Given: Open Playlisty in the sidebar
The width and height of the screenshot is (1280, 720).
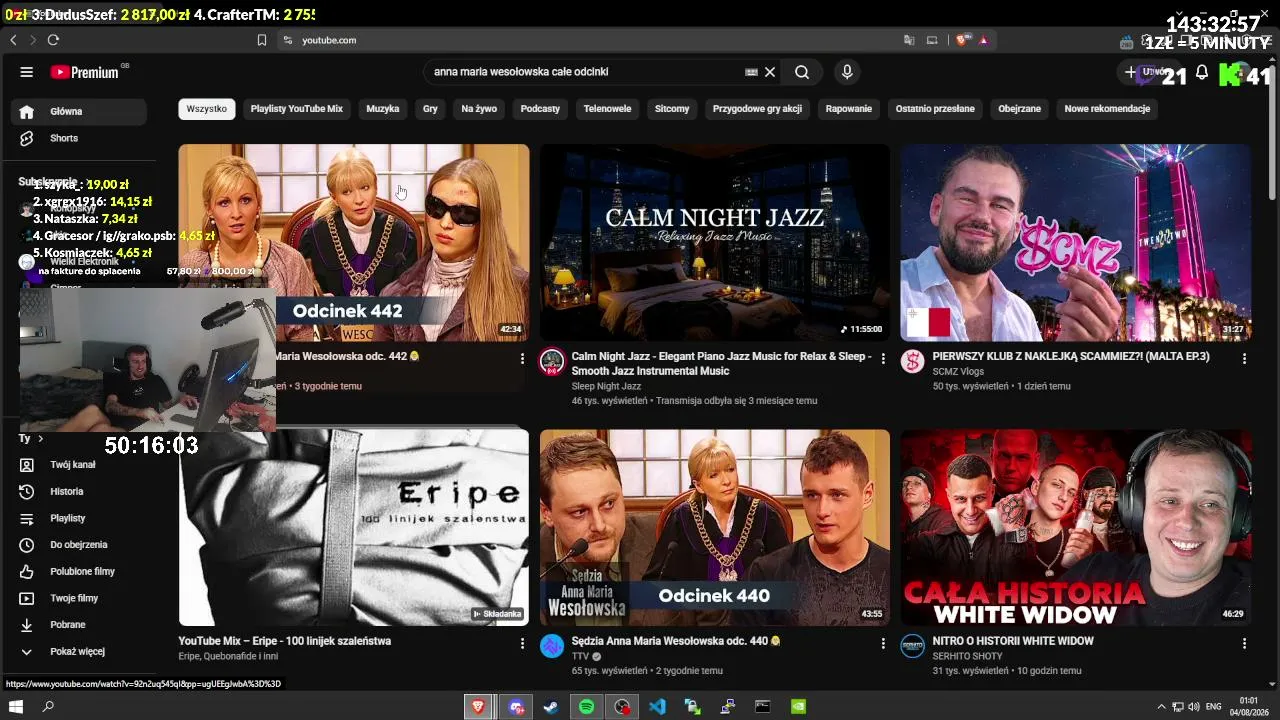Looking at the screenshot, I should click(x=80, y=518).
